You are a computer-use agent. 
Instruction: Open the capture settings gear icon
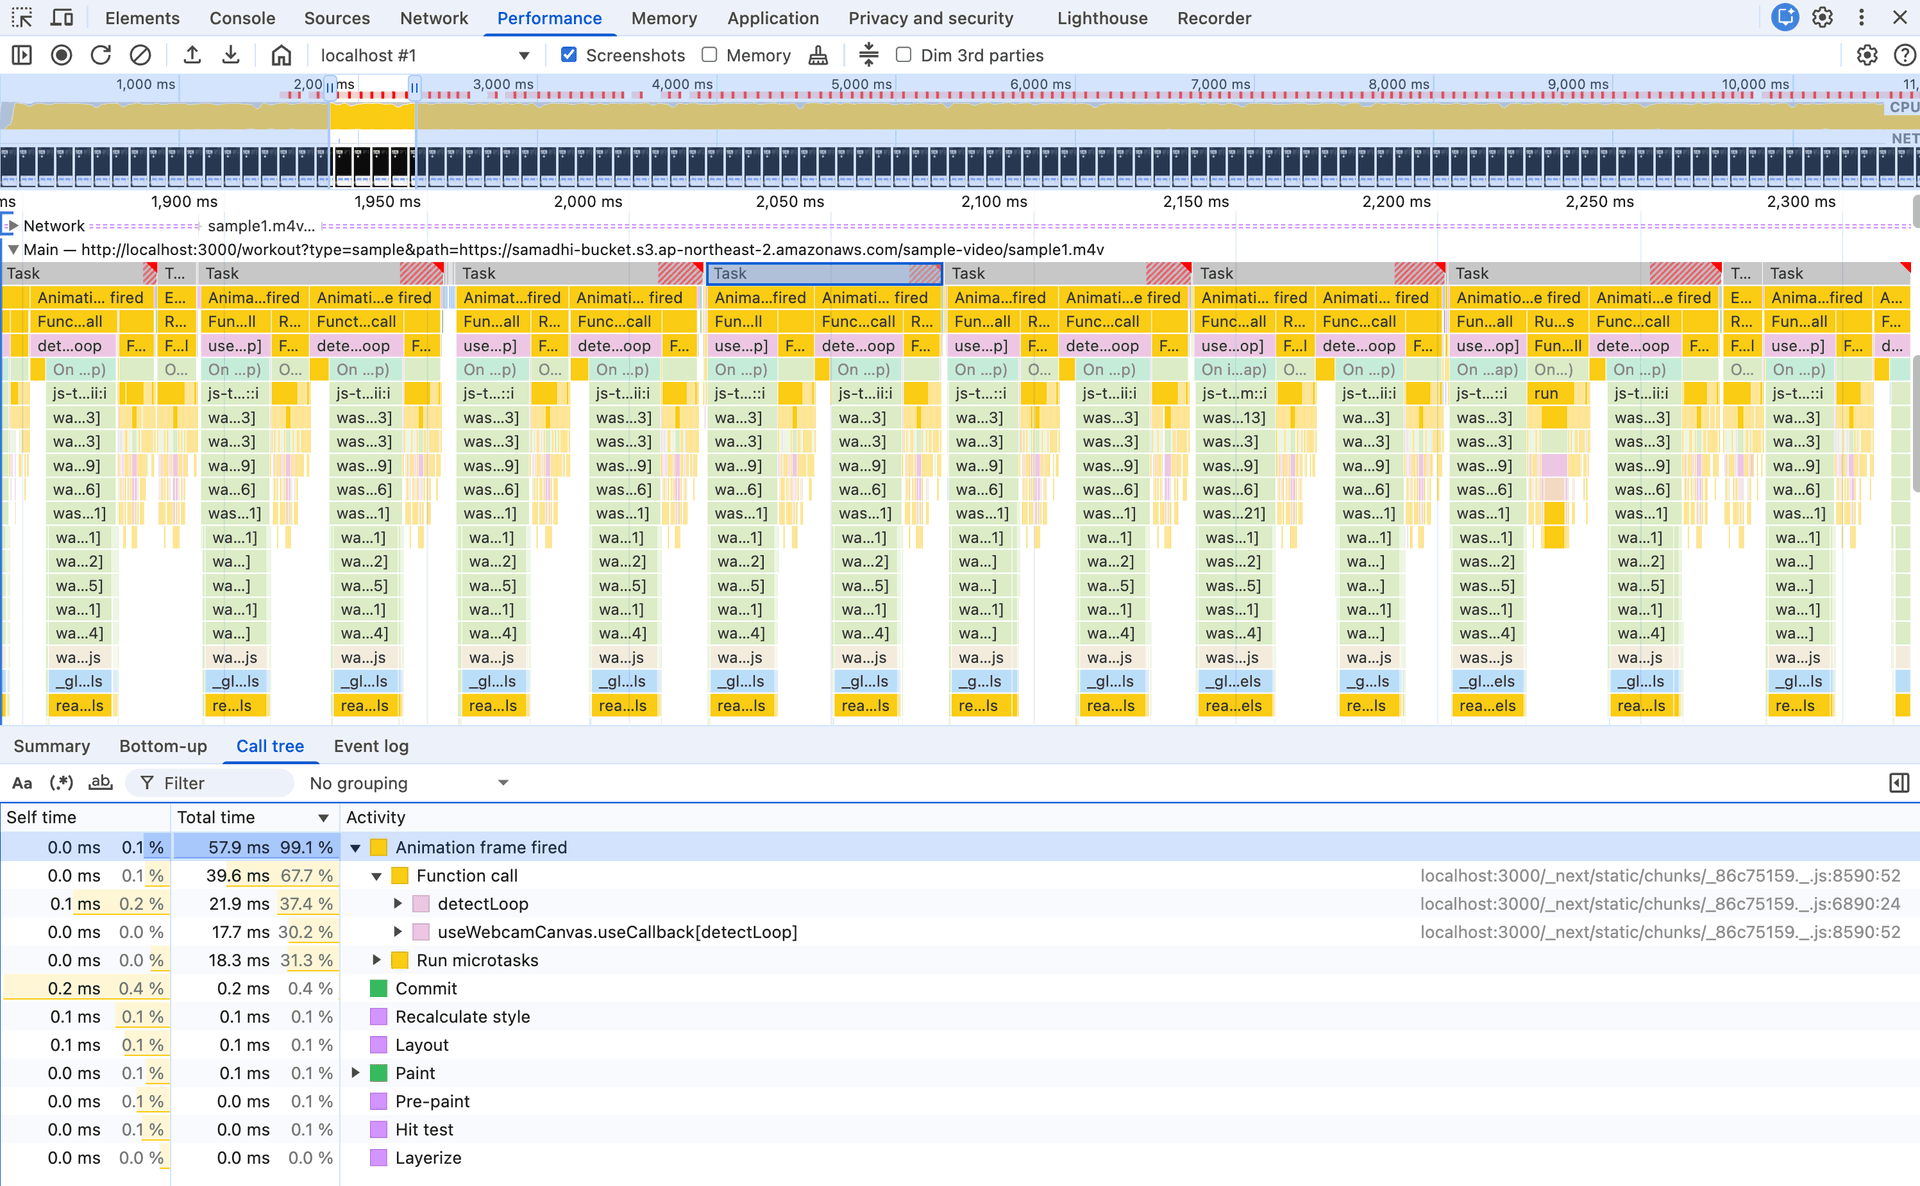pyautogui.click(x=1866, y=55)
